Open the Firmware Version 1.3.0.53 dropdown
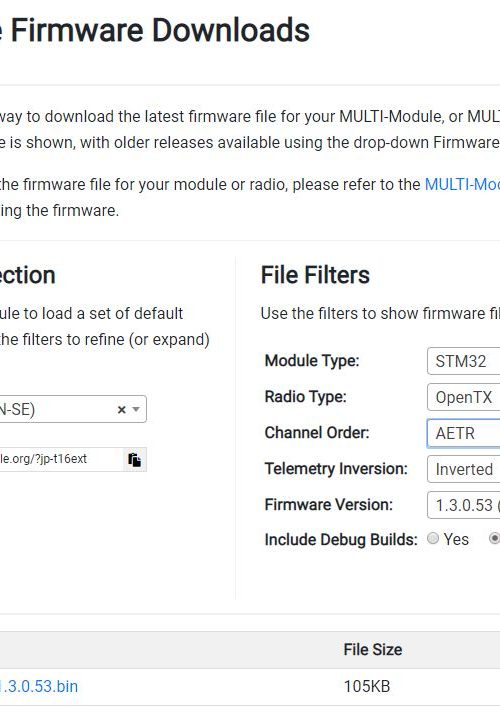 463,505
